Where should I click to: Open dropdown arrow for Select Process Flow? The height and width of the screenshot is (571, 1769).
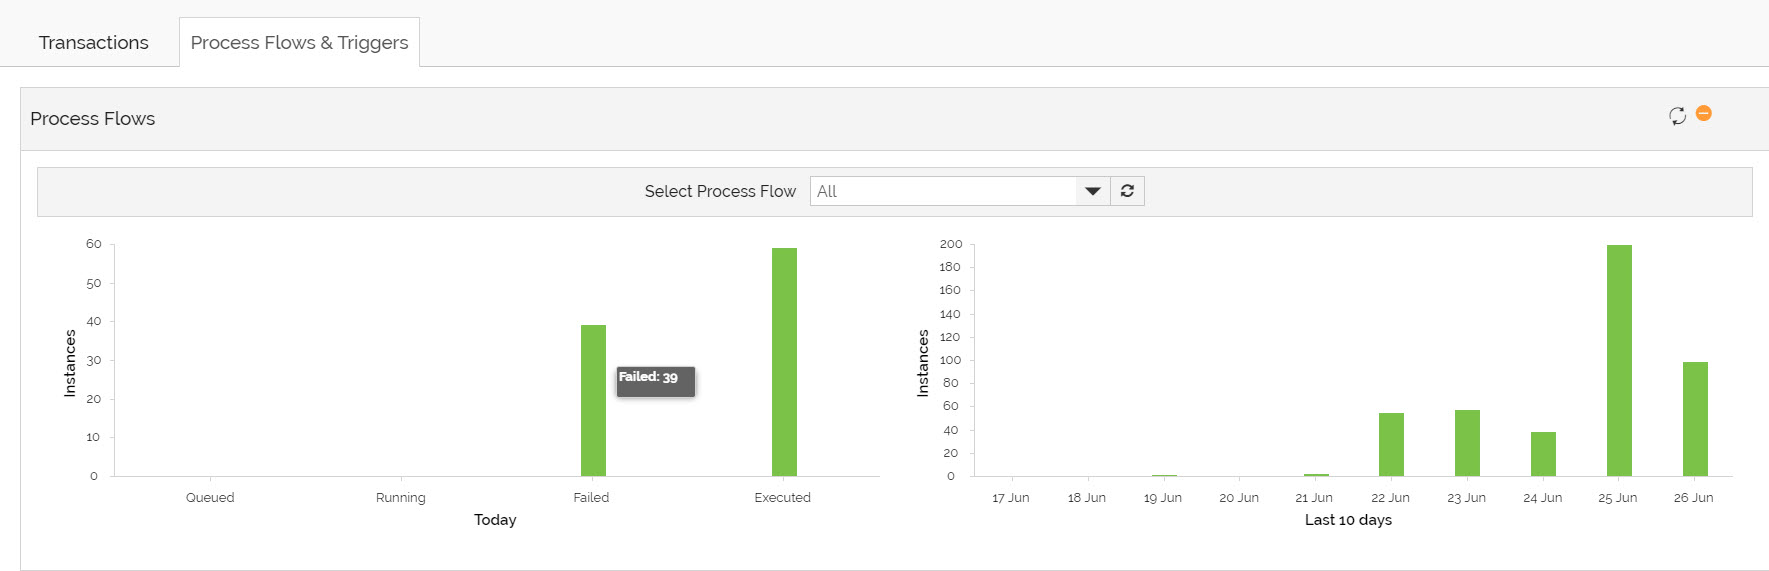click(1092, 191)
